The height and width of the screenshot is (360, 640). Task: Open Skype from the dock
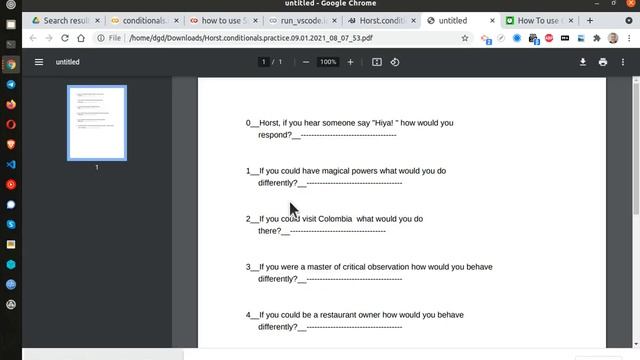(x=11, y=224)
